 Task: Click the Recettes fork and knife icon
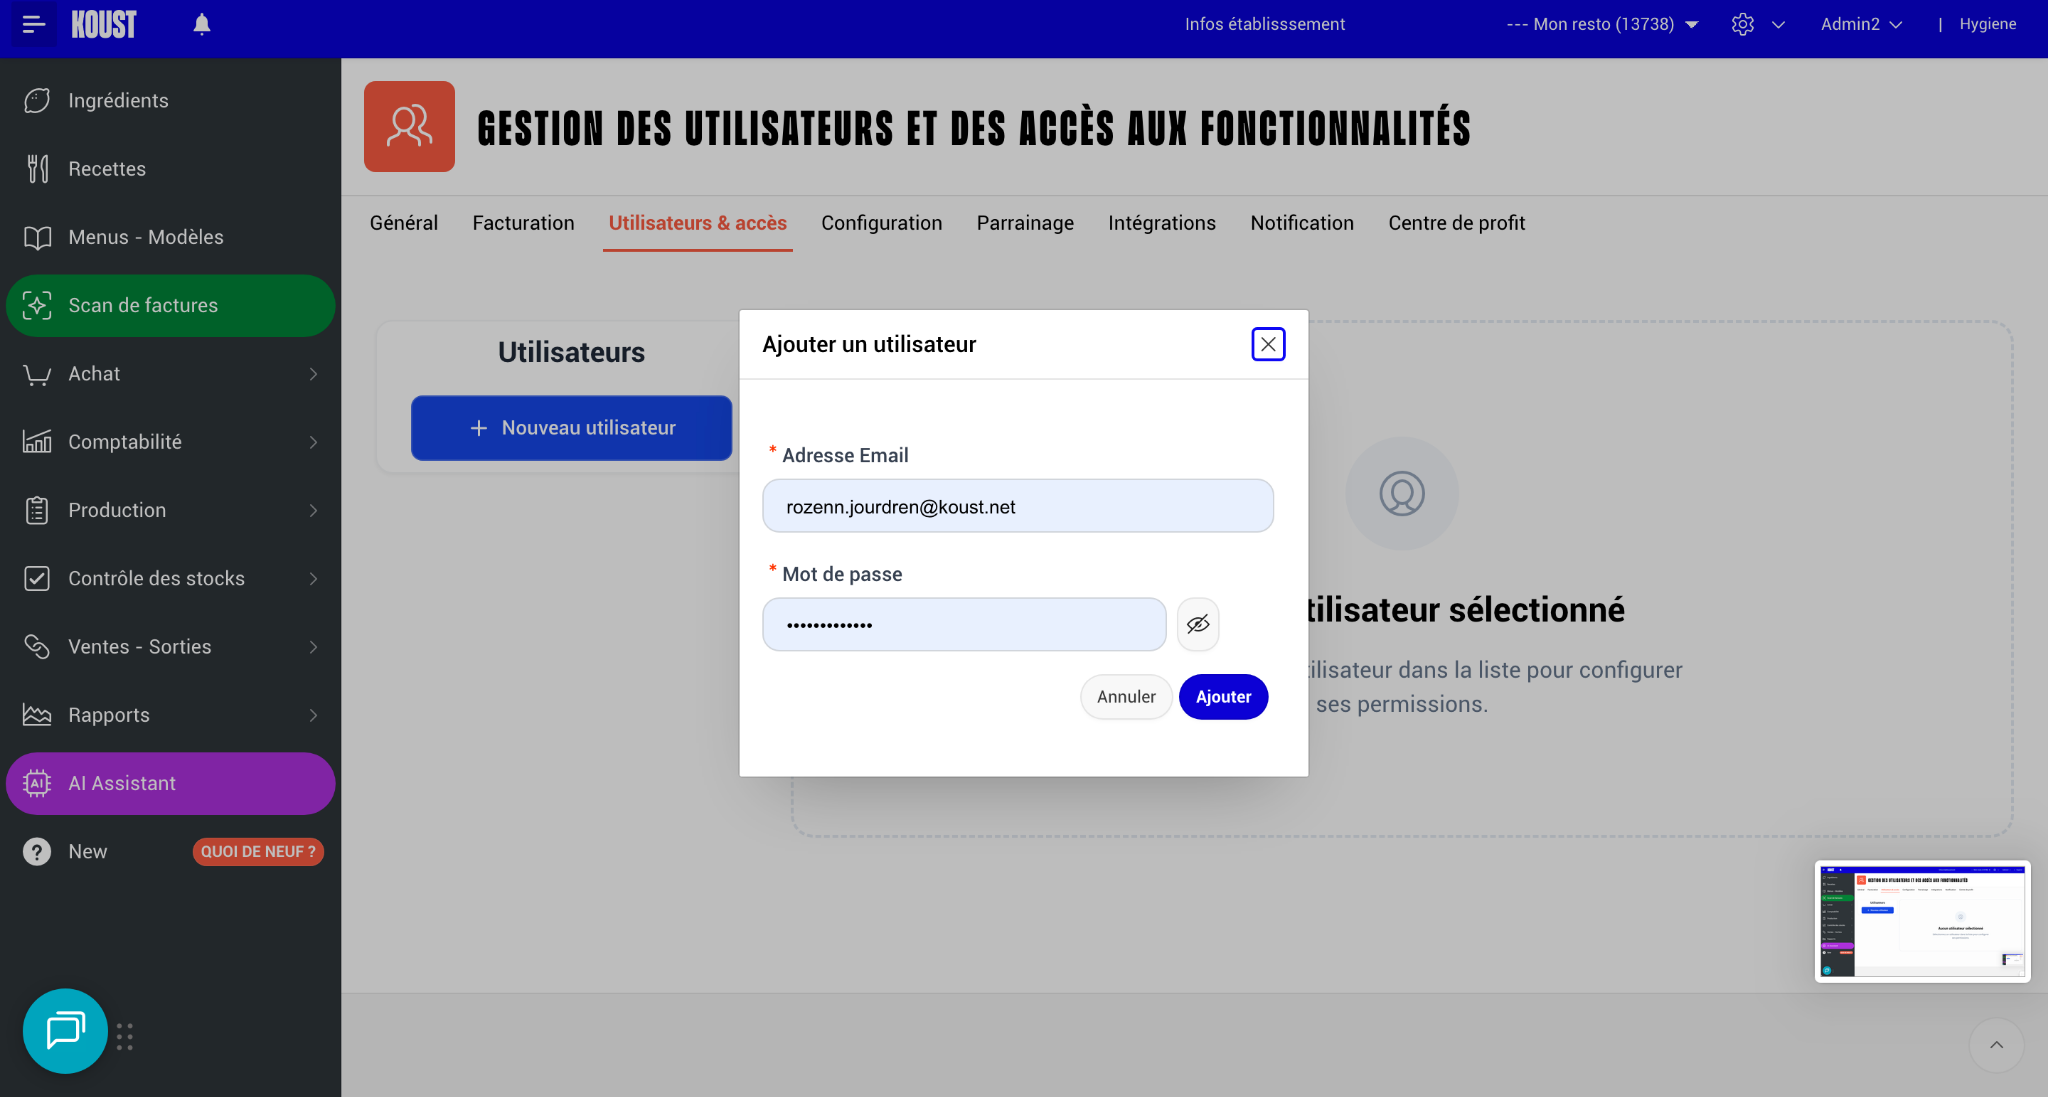(x=37, y=169)
